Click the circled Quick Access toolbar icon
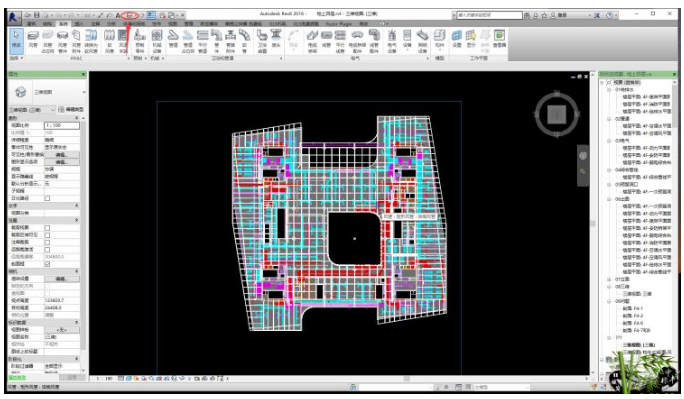Screen dimensions: 684x399 [130, 15]
